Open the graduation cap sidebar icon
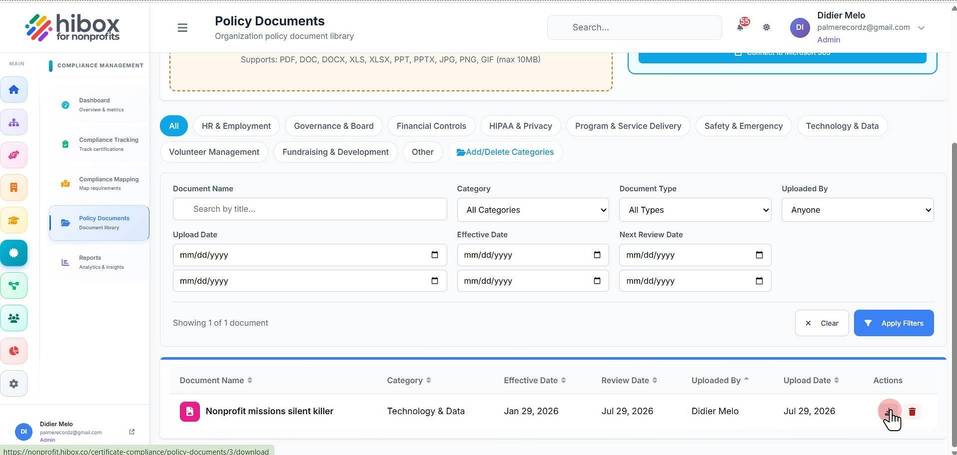Screen dimensions: 957x455 coord(13,220)
